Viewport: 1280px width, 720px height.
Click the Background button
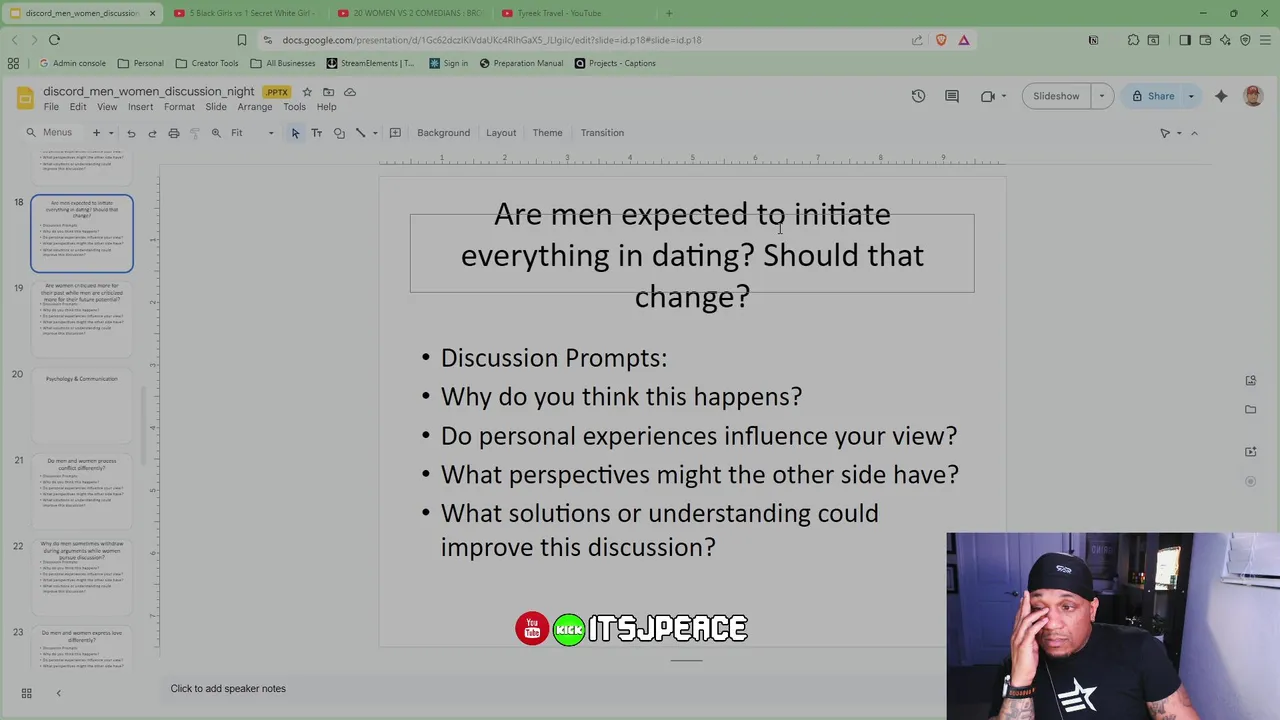(x=443, y=133)
